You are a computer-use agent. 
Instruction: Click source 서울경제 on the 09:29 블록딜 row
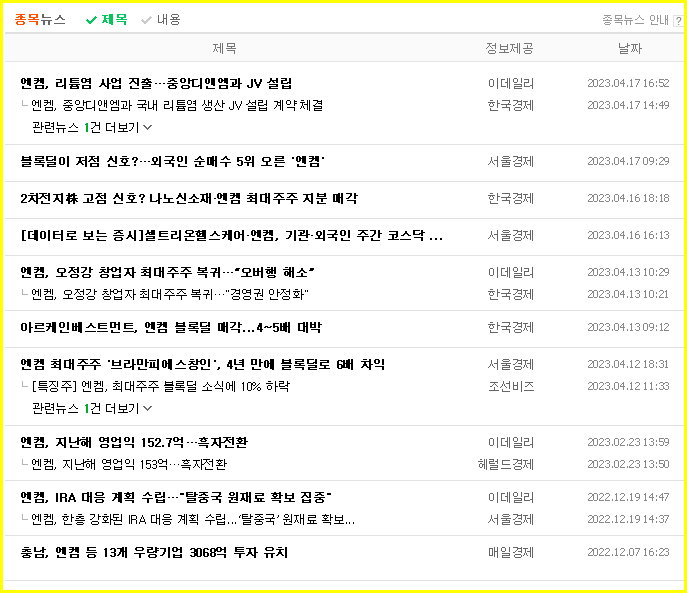tap(511, 162)
